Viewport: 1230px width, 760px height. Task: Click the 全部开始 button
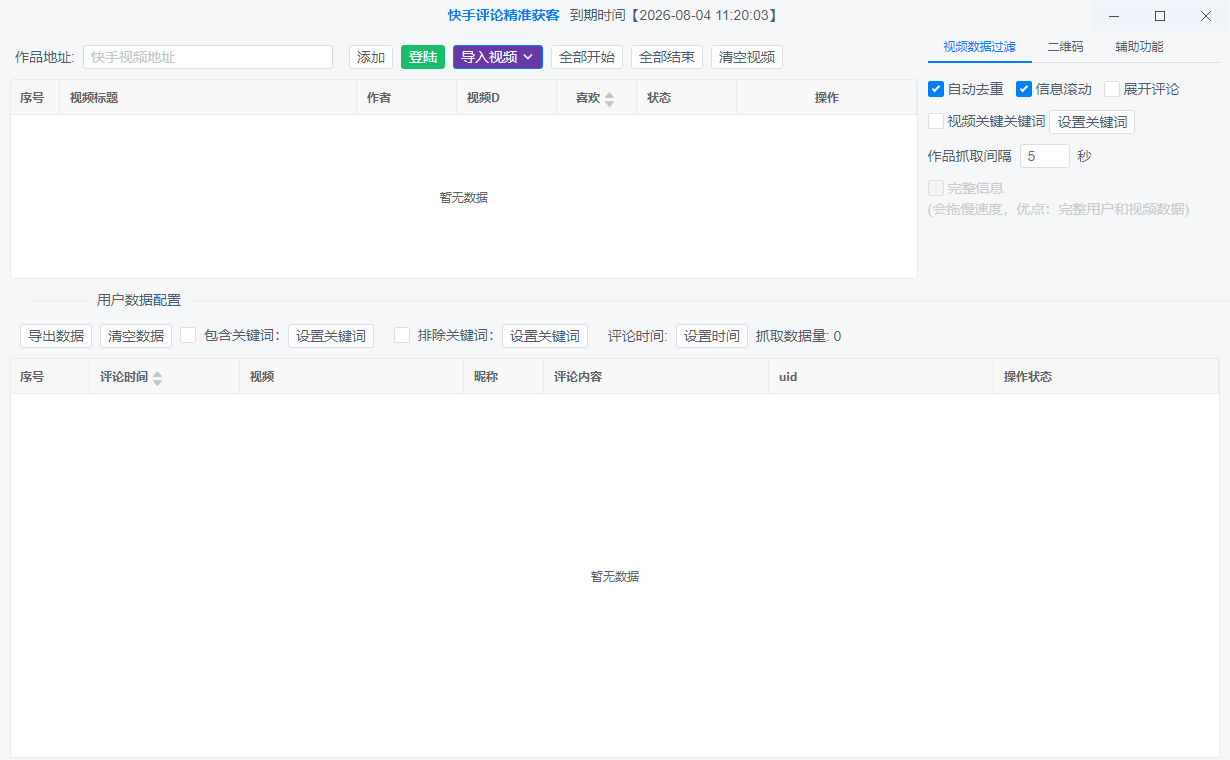pyautogui.click(x=587, y=57)
